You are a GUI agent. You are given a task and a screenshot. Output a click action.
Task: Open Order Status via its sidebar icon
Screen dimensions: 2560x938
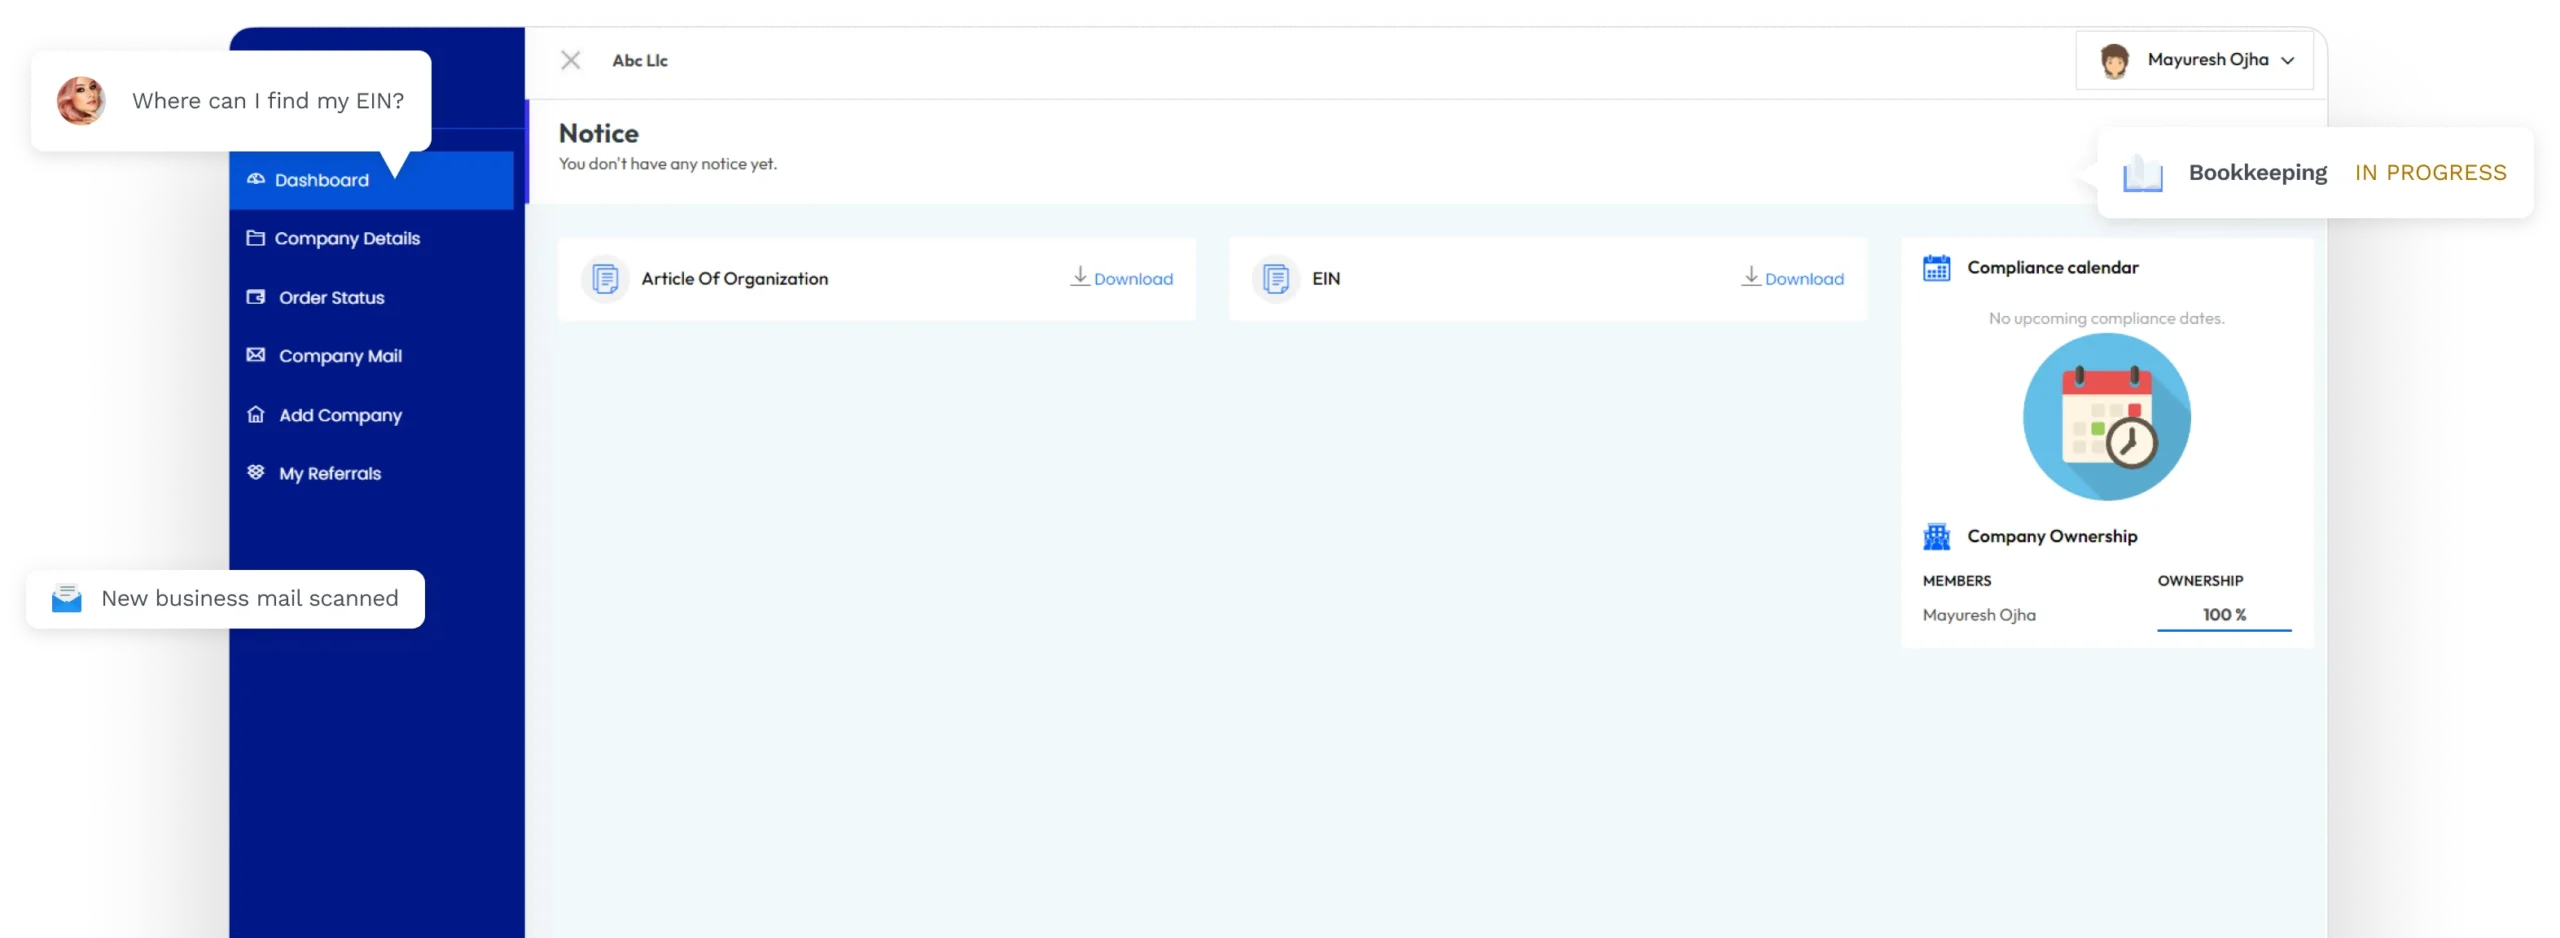tap(256, 296)
